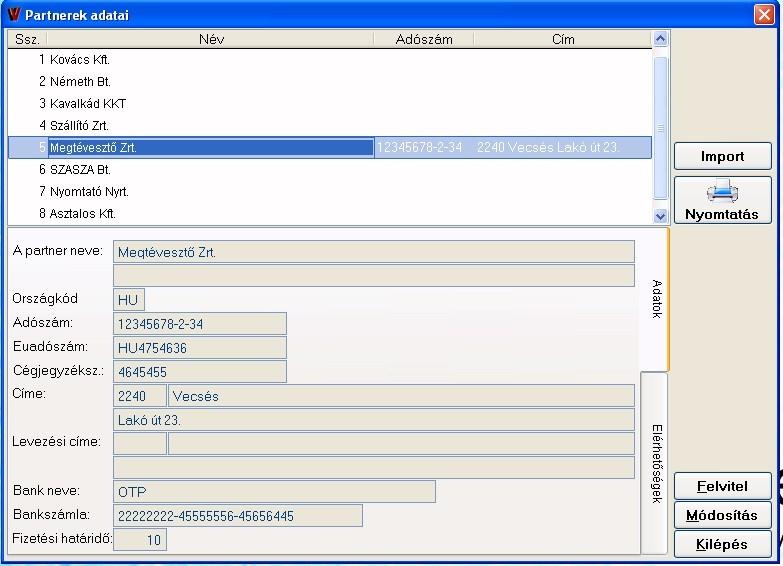Click the partner list scrollbar thumb

(x=660, y=128)
